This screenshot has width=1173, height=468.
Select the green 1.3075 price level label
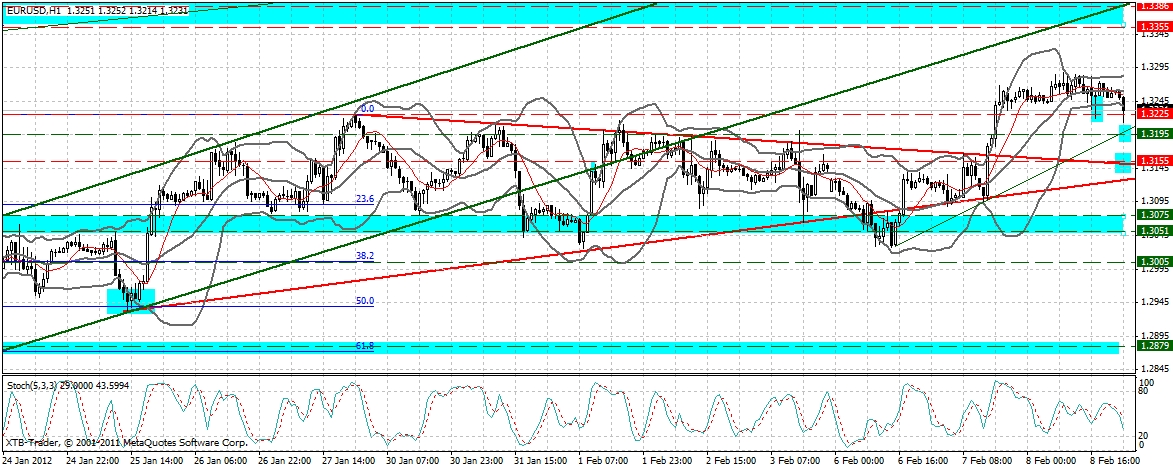tap(1154, 215)
